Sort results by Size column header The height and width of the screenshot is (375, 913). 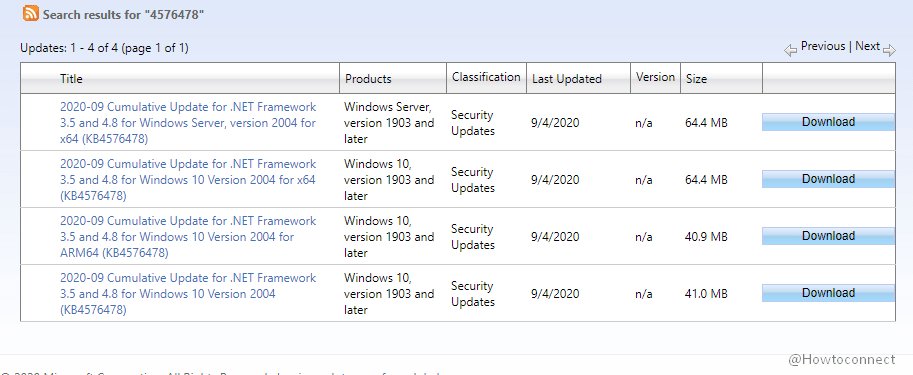pyautogui.click(x=696, y=79)
